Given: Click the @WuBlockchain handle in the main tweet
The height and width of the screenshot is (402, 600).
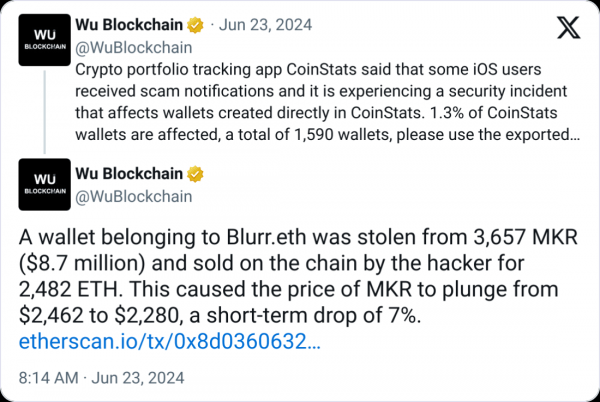Looking at the screenshot, I should coord(133,196).
